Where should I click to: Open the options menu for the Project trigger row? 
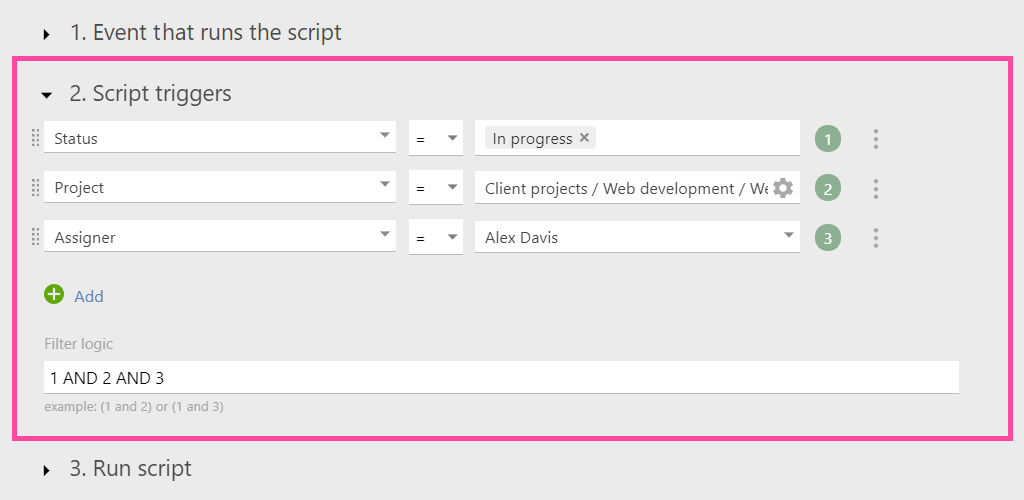[876, 189]
